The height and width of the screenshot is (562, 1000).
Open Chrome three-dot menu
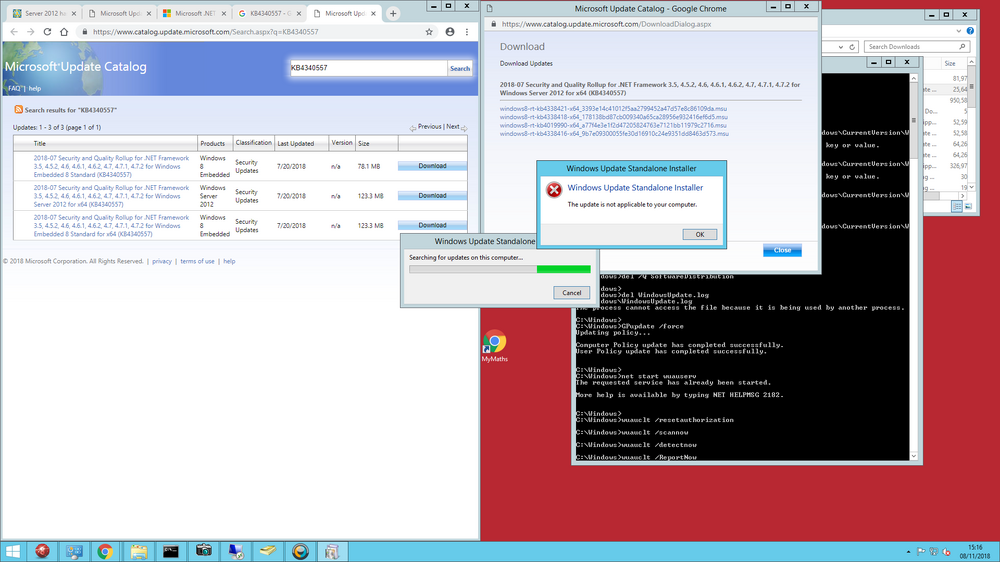coord(467,31)
